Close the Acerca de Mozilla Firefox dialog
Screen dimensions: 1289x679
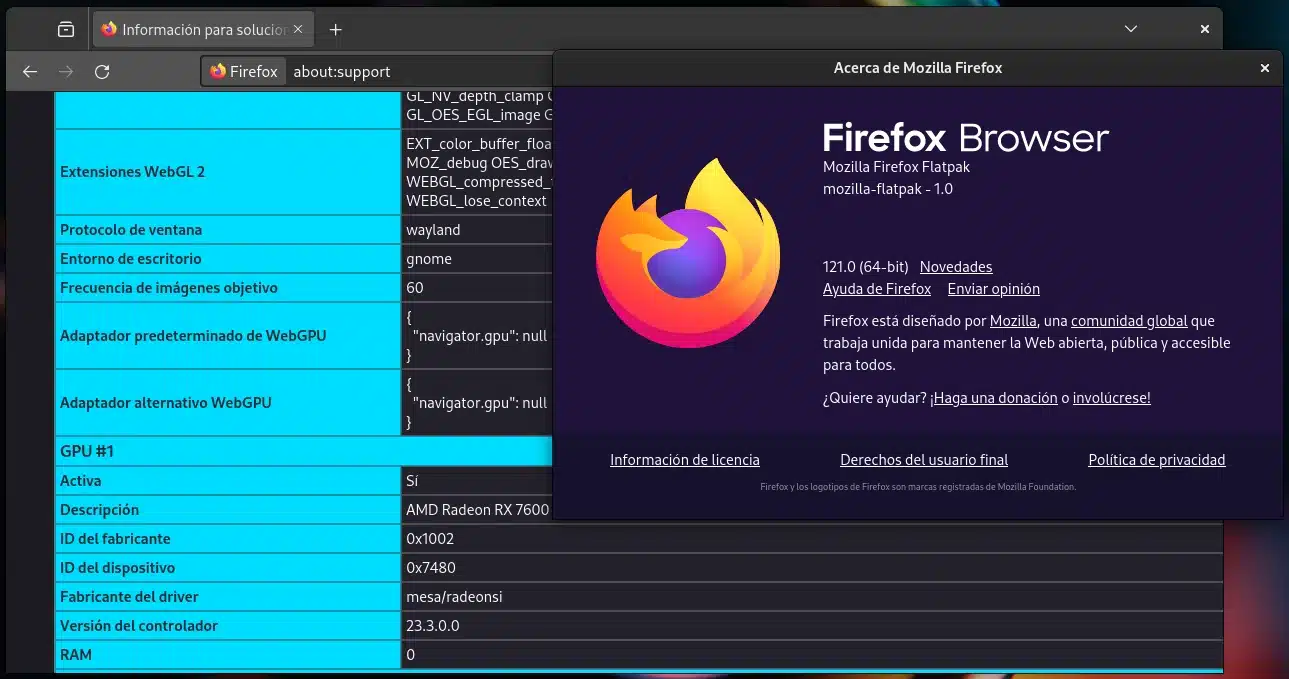[x=1265, y=68]
